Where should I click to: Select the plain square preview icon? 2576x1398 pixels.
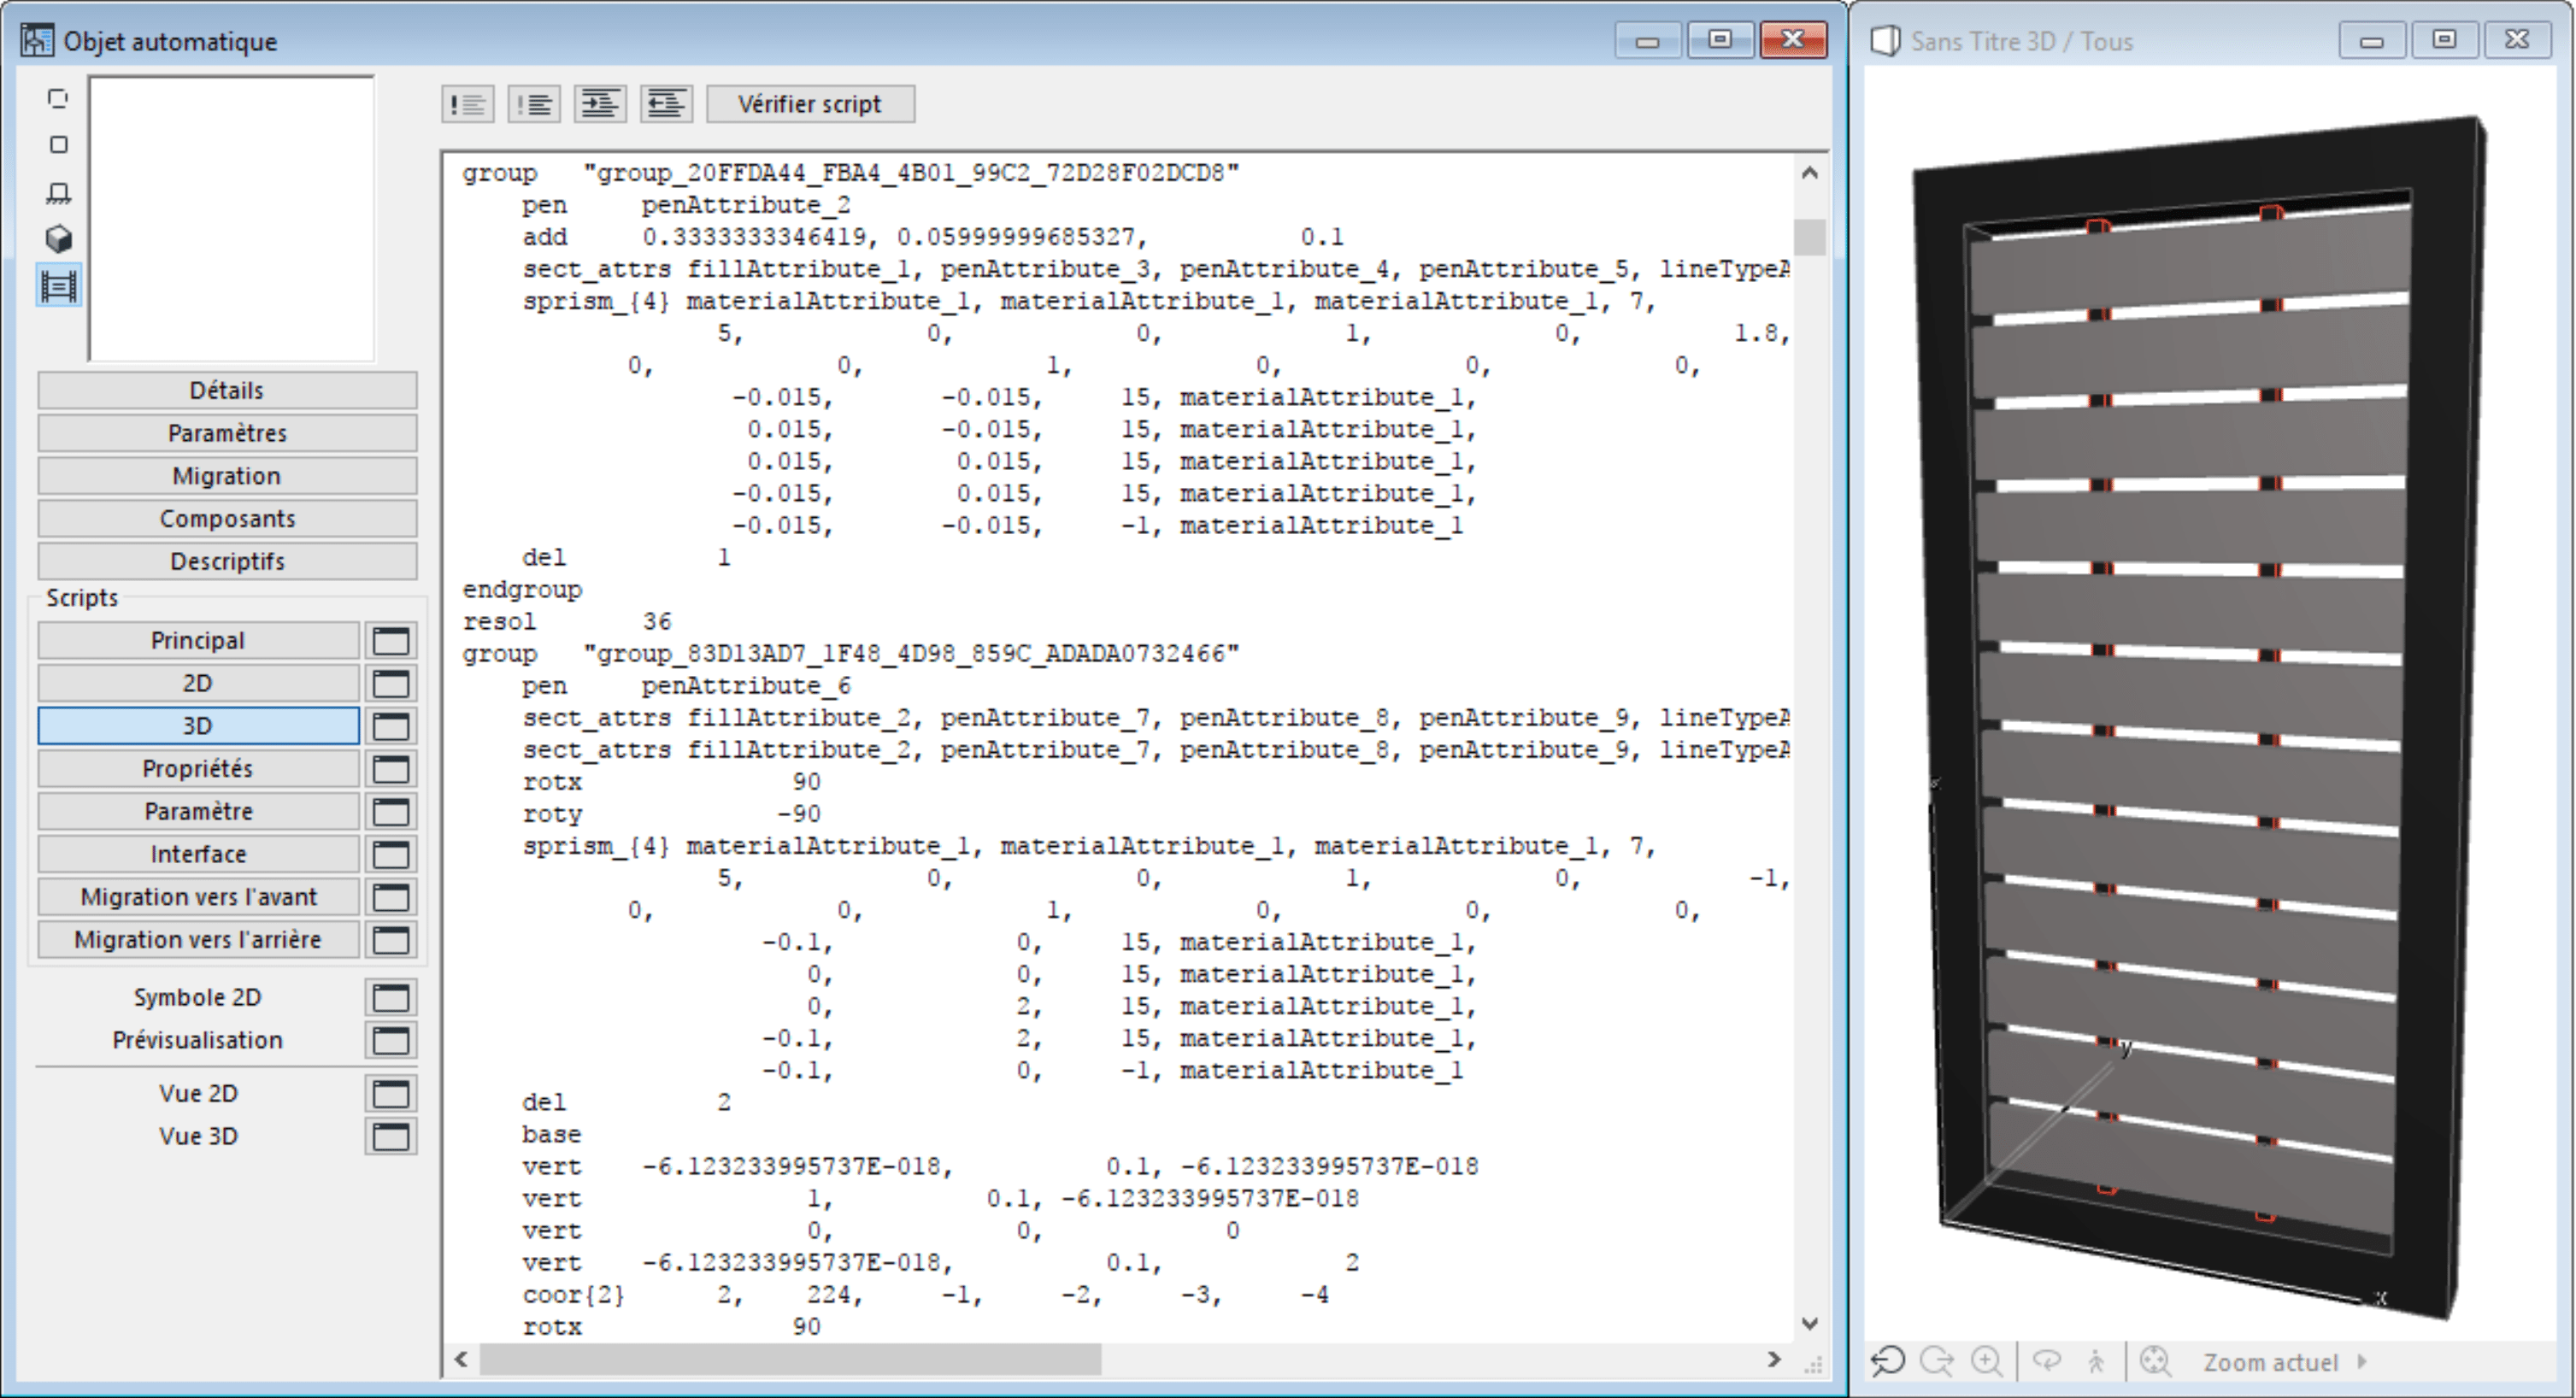pyautogui.click(x=58, y=145)
